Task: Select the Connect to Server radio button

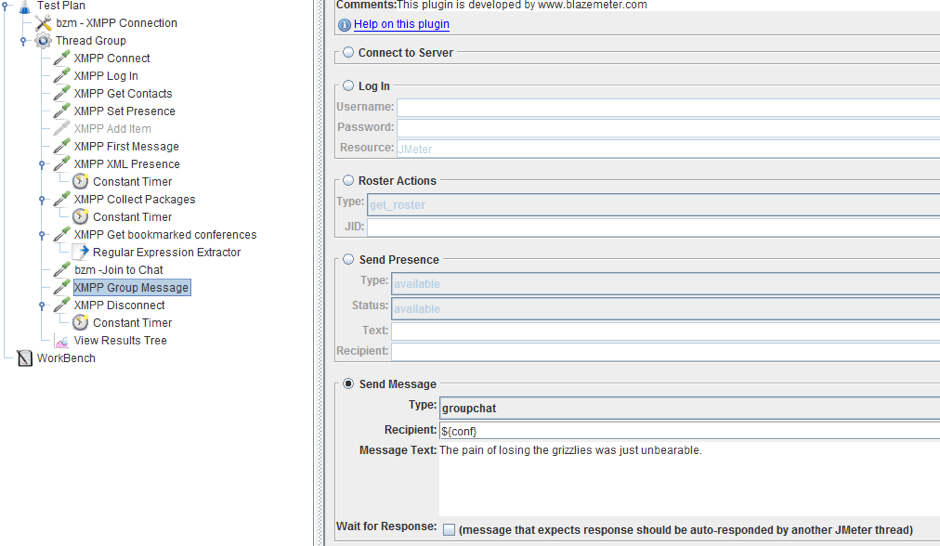Action: point(348,52)
